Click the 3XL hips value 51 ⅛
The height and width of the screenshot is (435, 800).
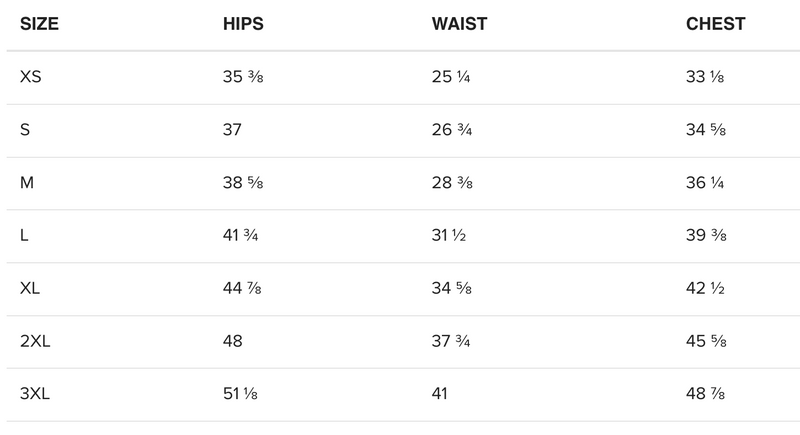coord(241,394)
